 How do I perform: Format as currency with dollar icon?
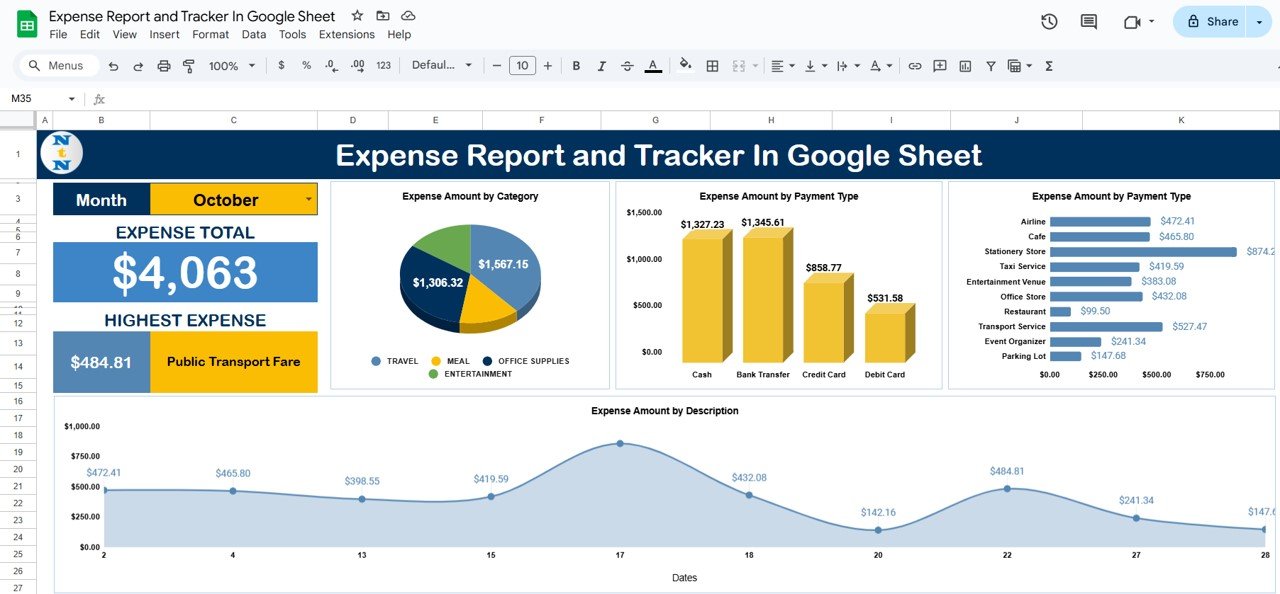tap(281, 66)
